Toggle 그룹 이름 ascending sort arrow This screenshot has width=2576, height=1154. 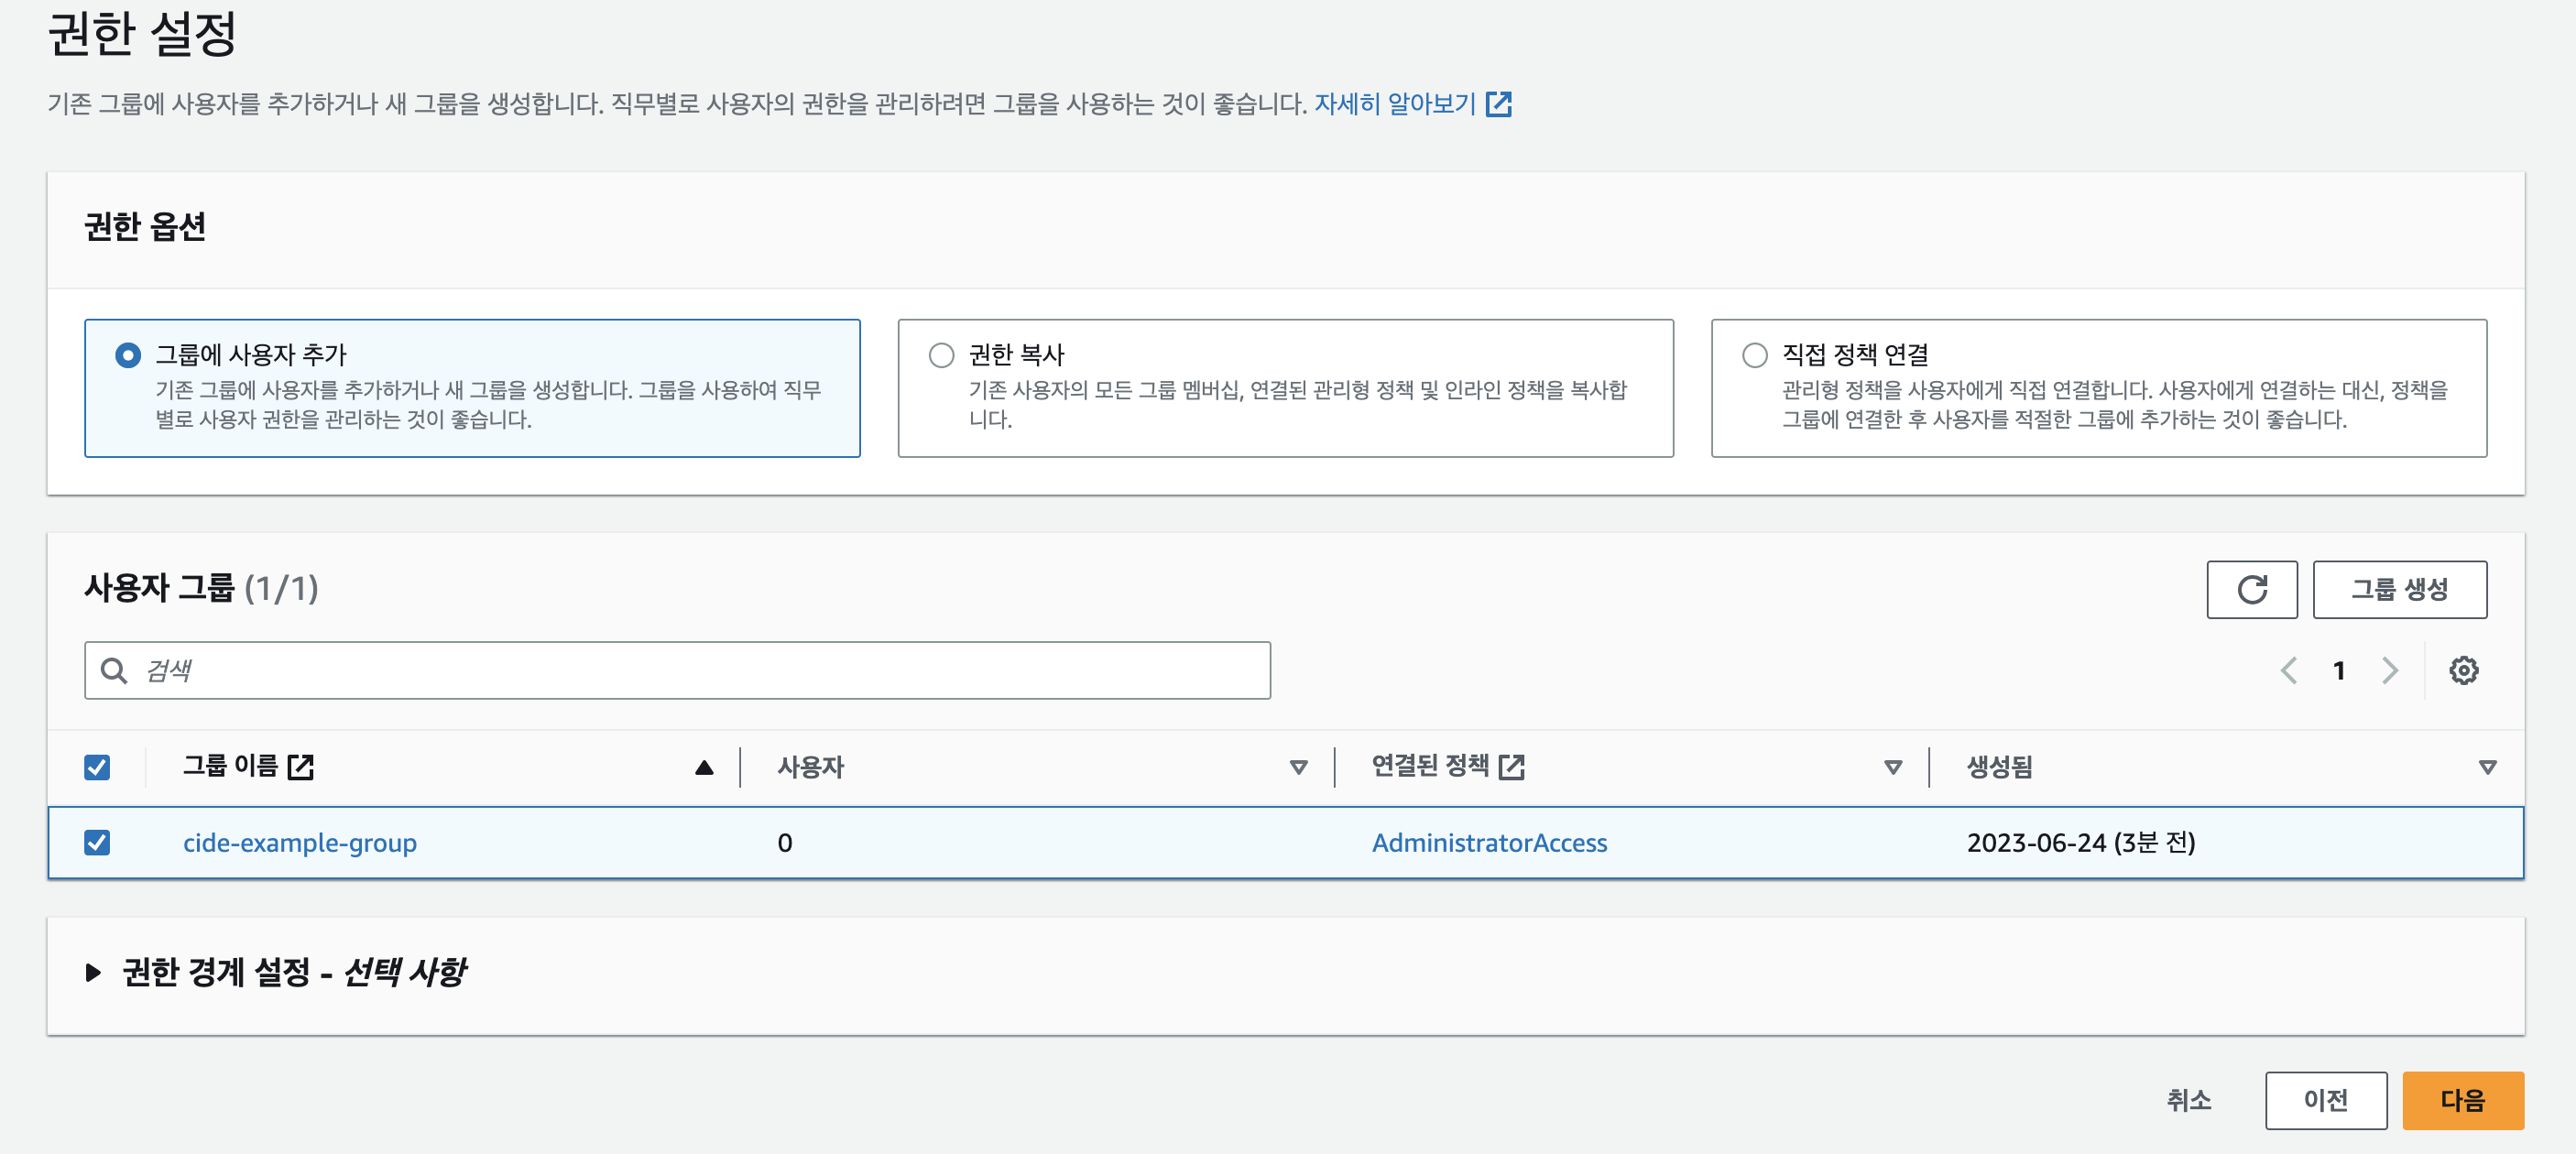click(x=704, y=767)
